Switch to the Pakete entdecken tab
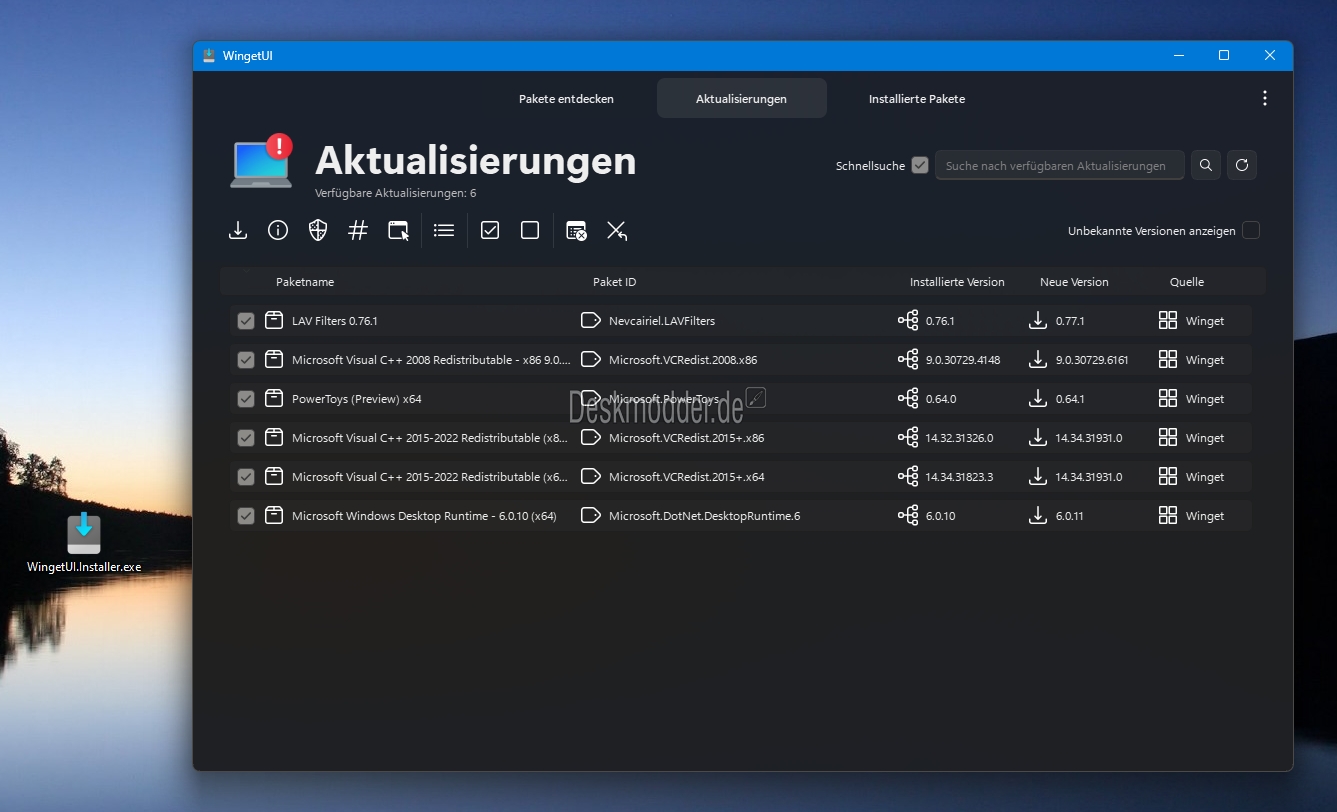The width and height of the screenshot is (1337, 812). (x=566, y=99)
